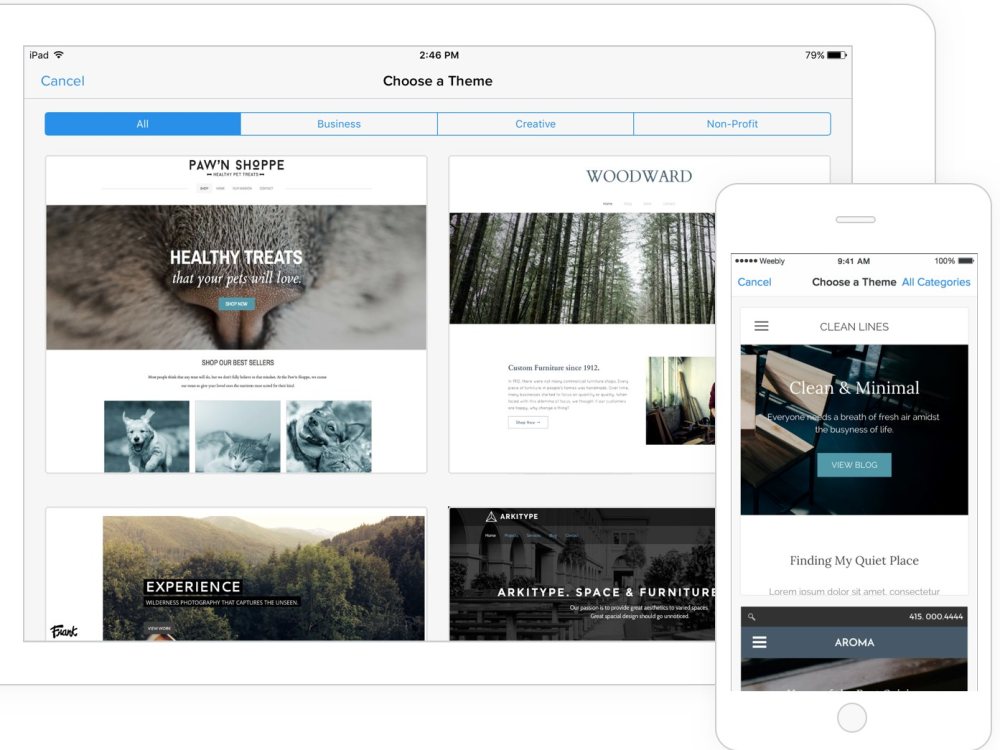Tap the Shop Our Best Sellers heading
Screen dimensions: 1000x750
[x=238, y=362]
